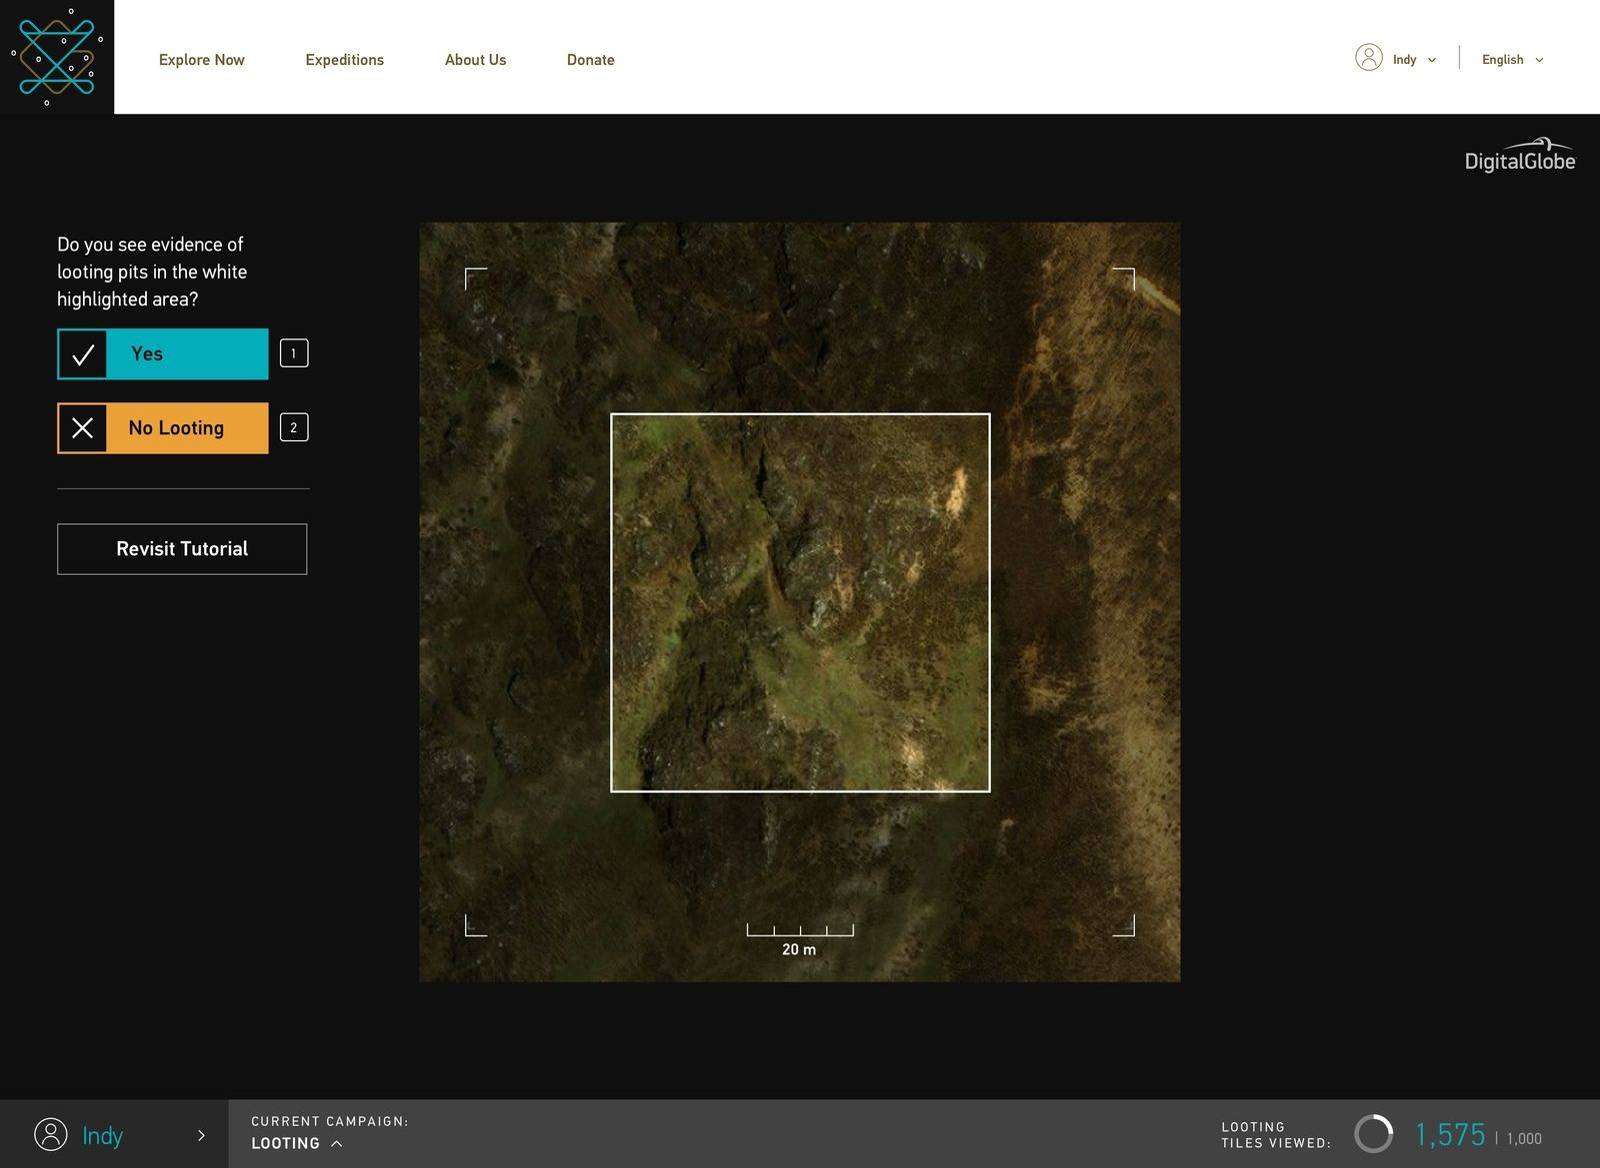The width and height of the screenshot is (1600, 1168).
Task: Click the GlobalXplorer logo icon
Action: (57, 57)
